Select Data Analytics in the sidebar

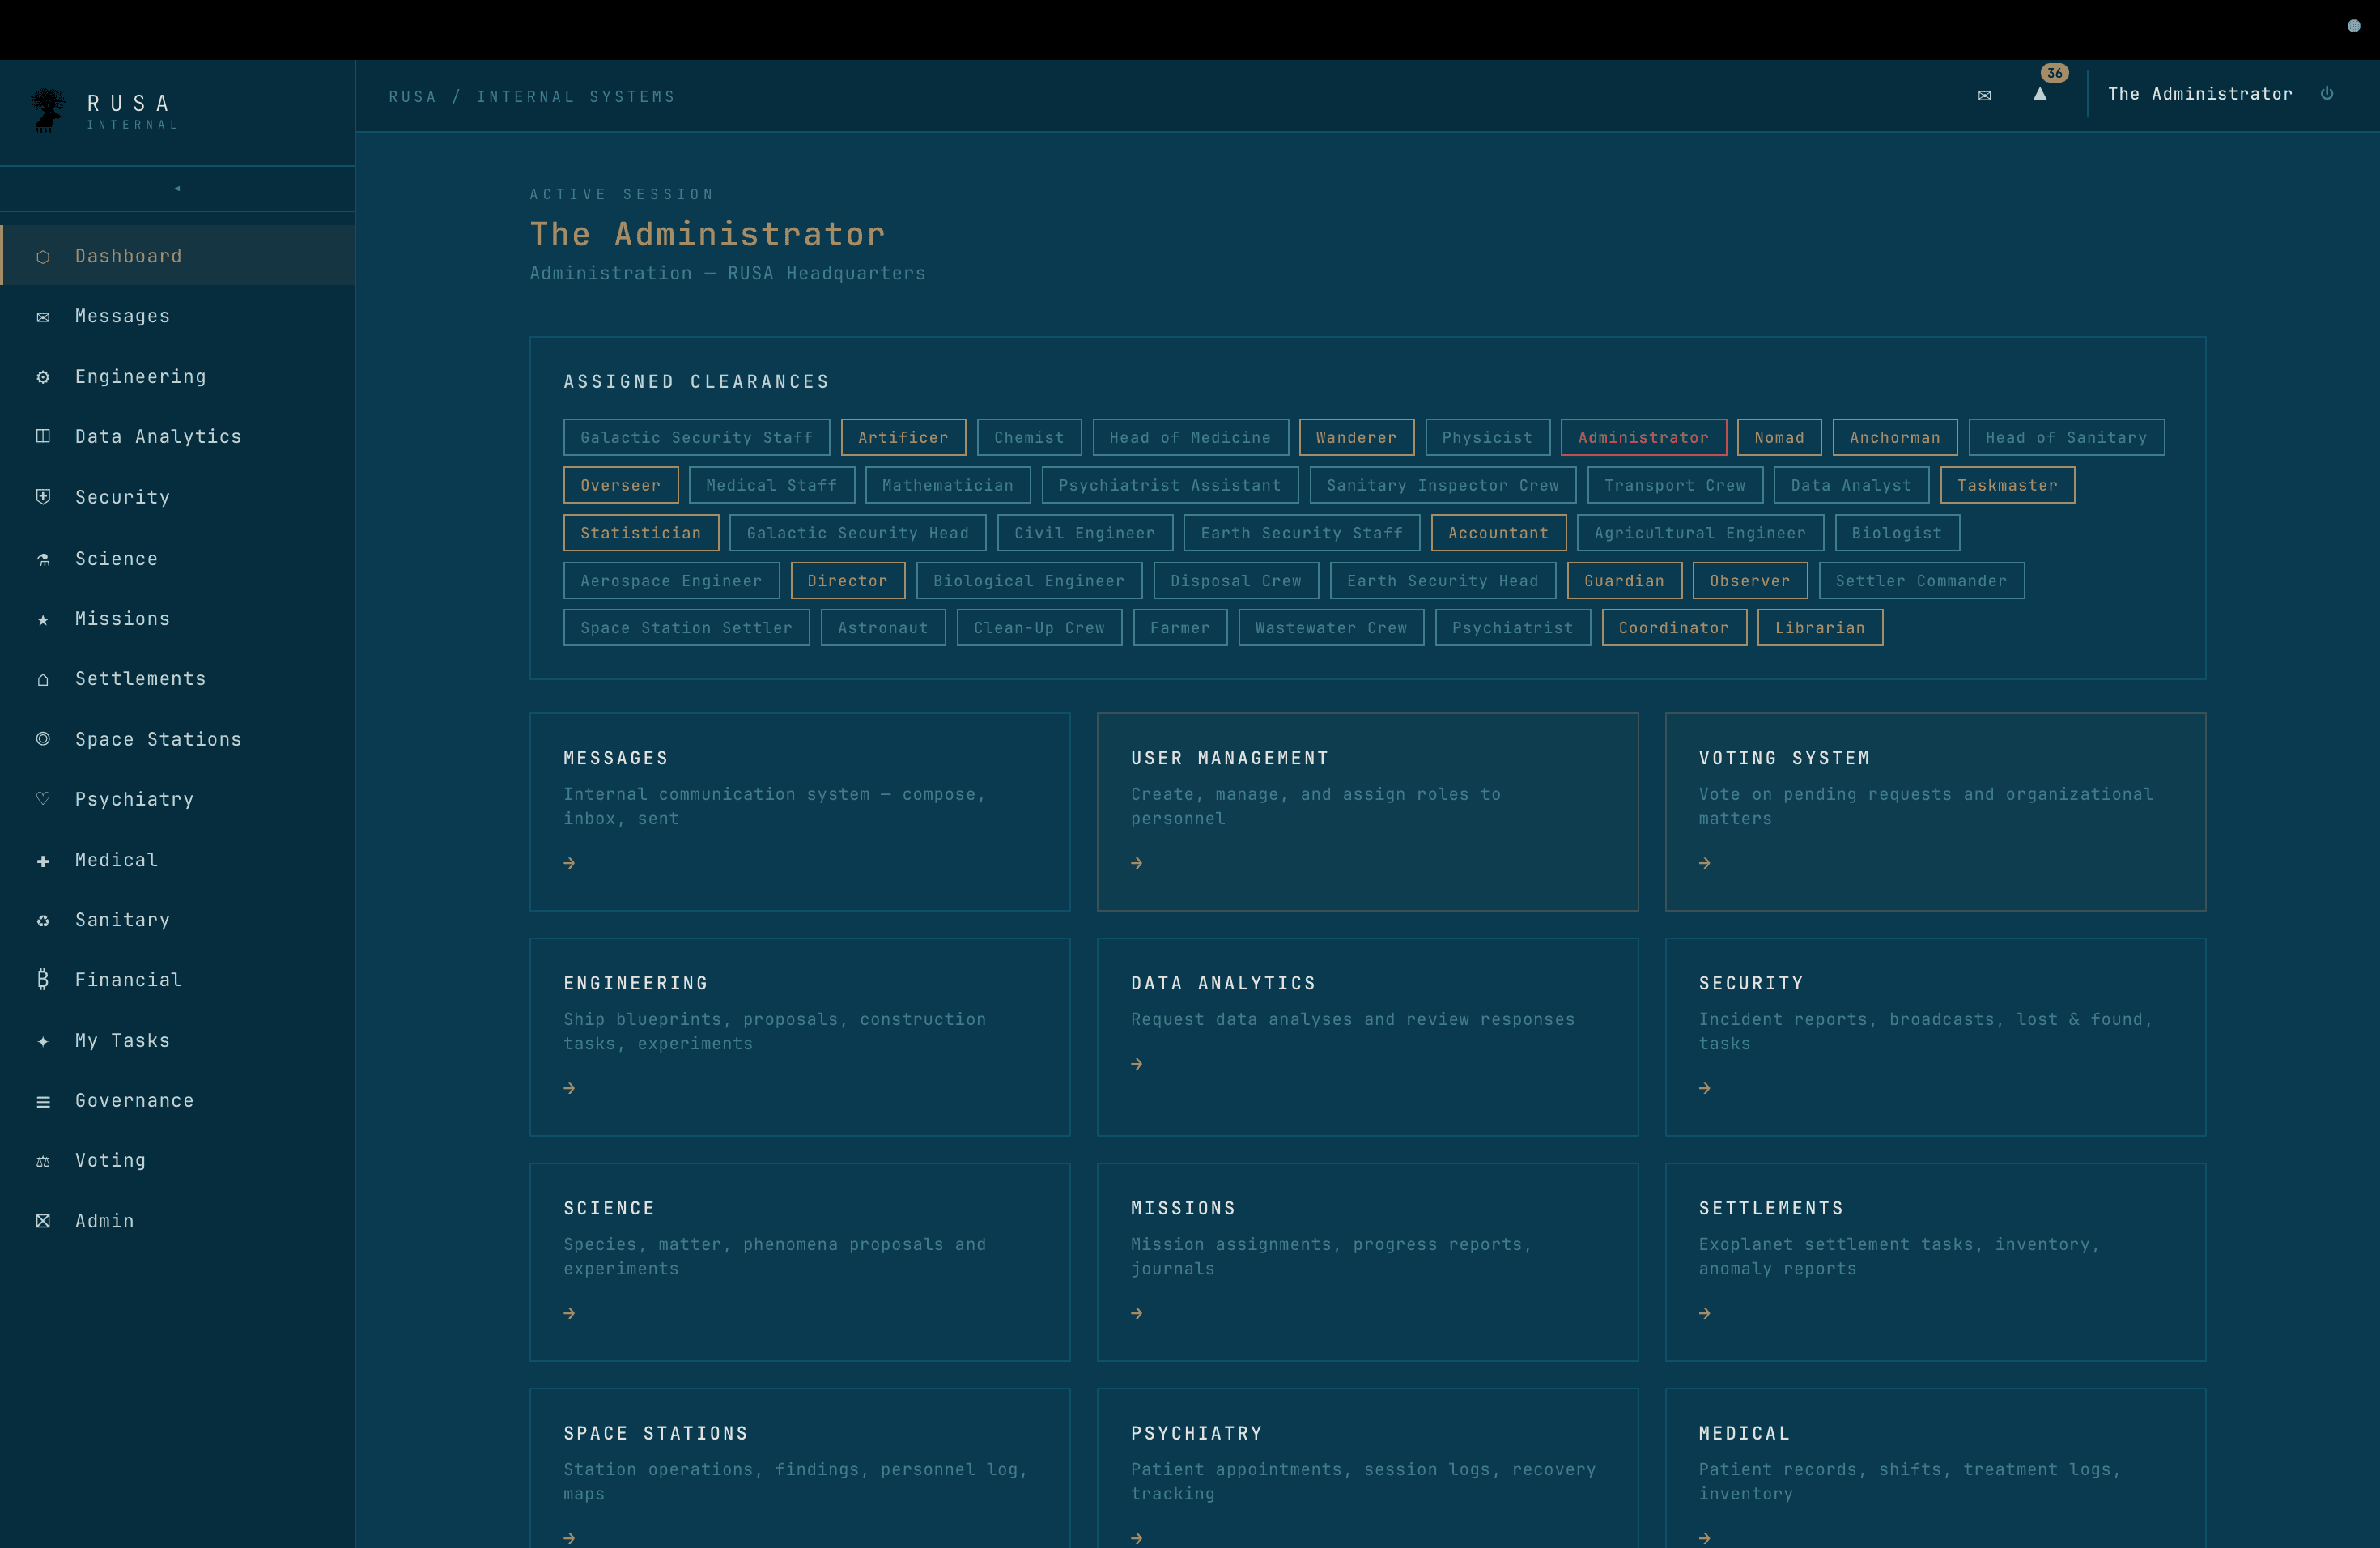(x=178, y=436)
